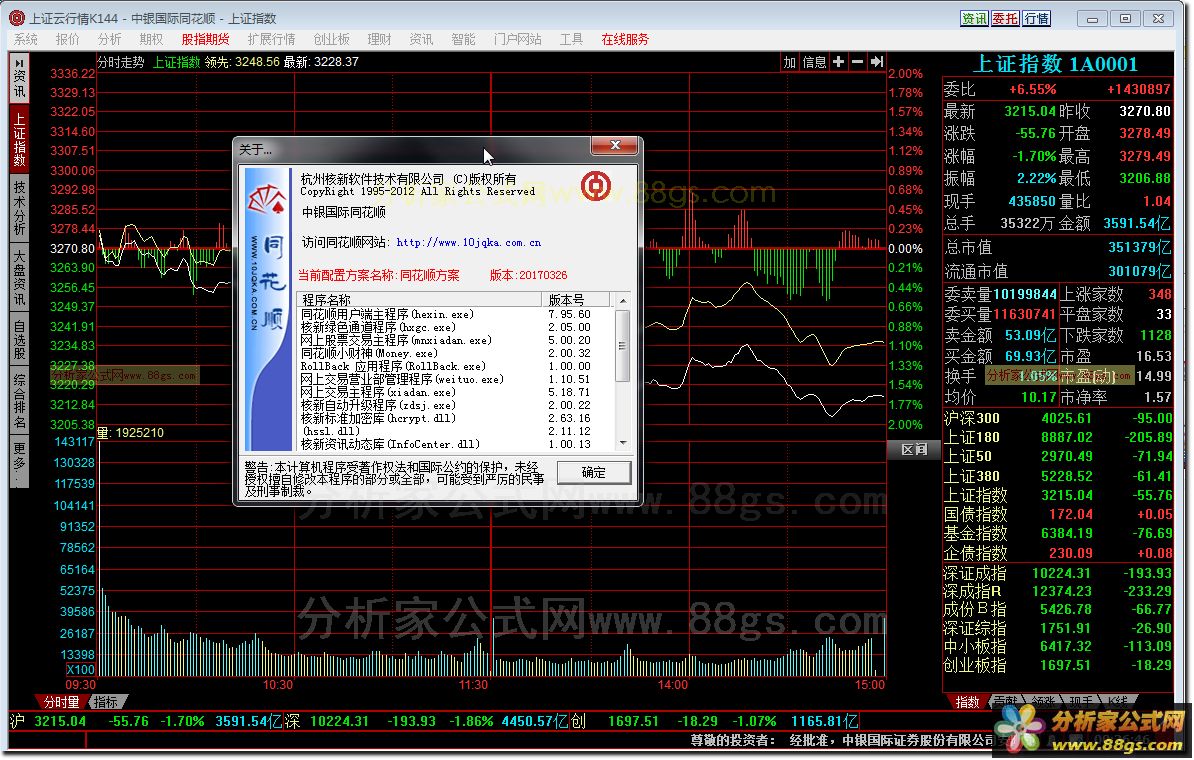
Task: Switch to the 指标 bottom tab
Action: [x=106, y=701]
